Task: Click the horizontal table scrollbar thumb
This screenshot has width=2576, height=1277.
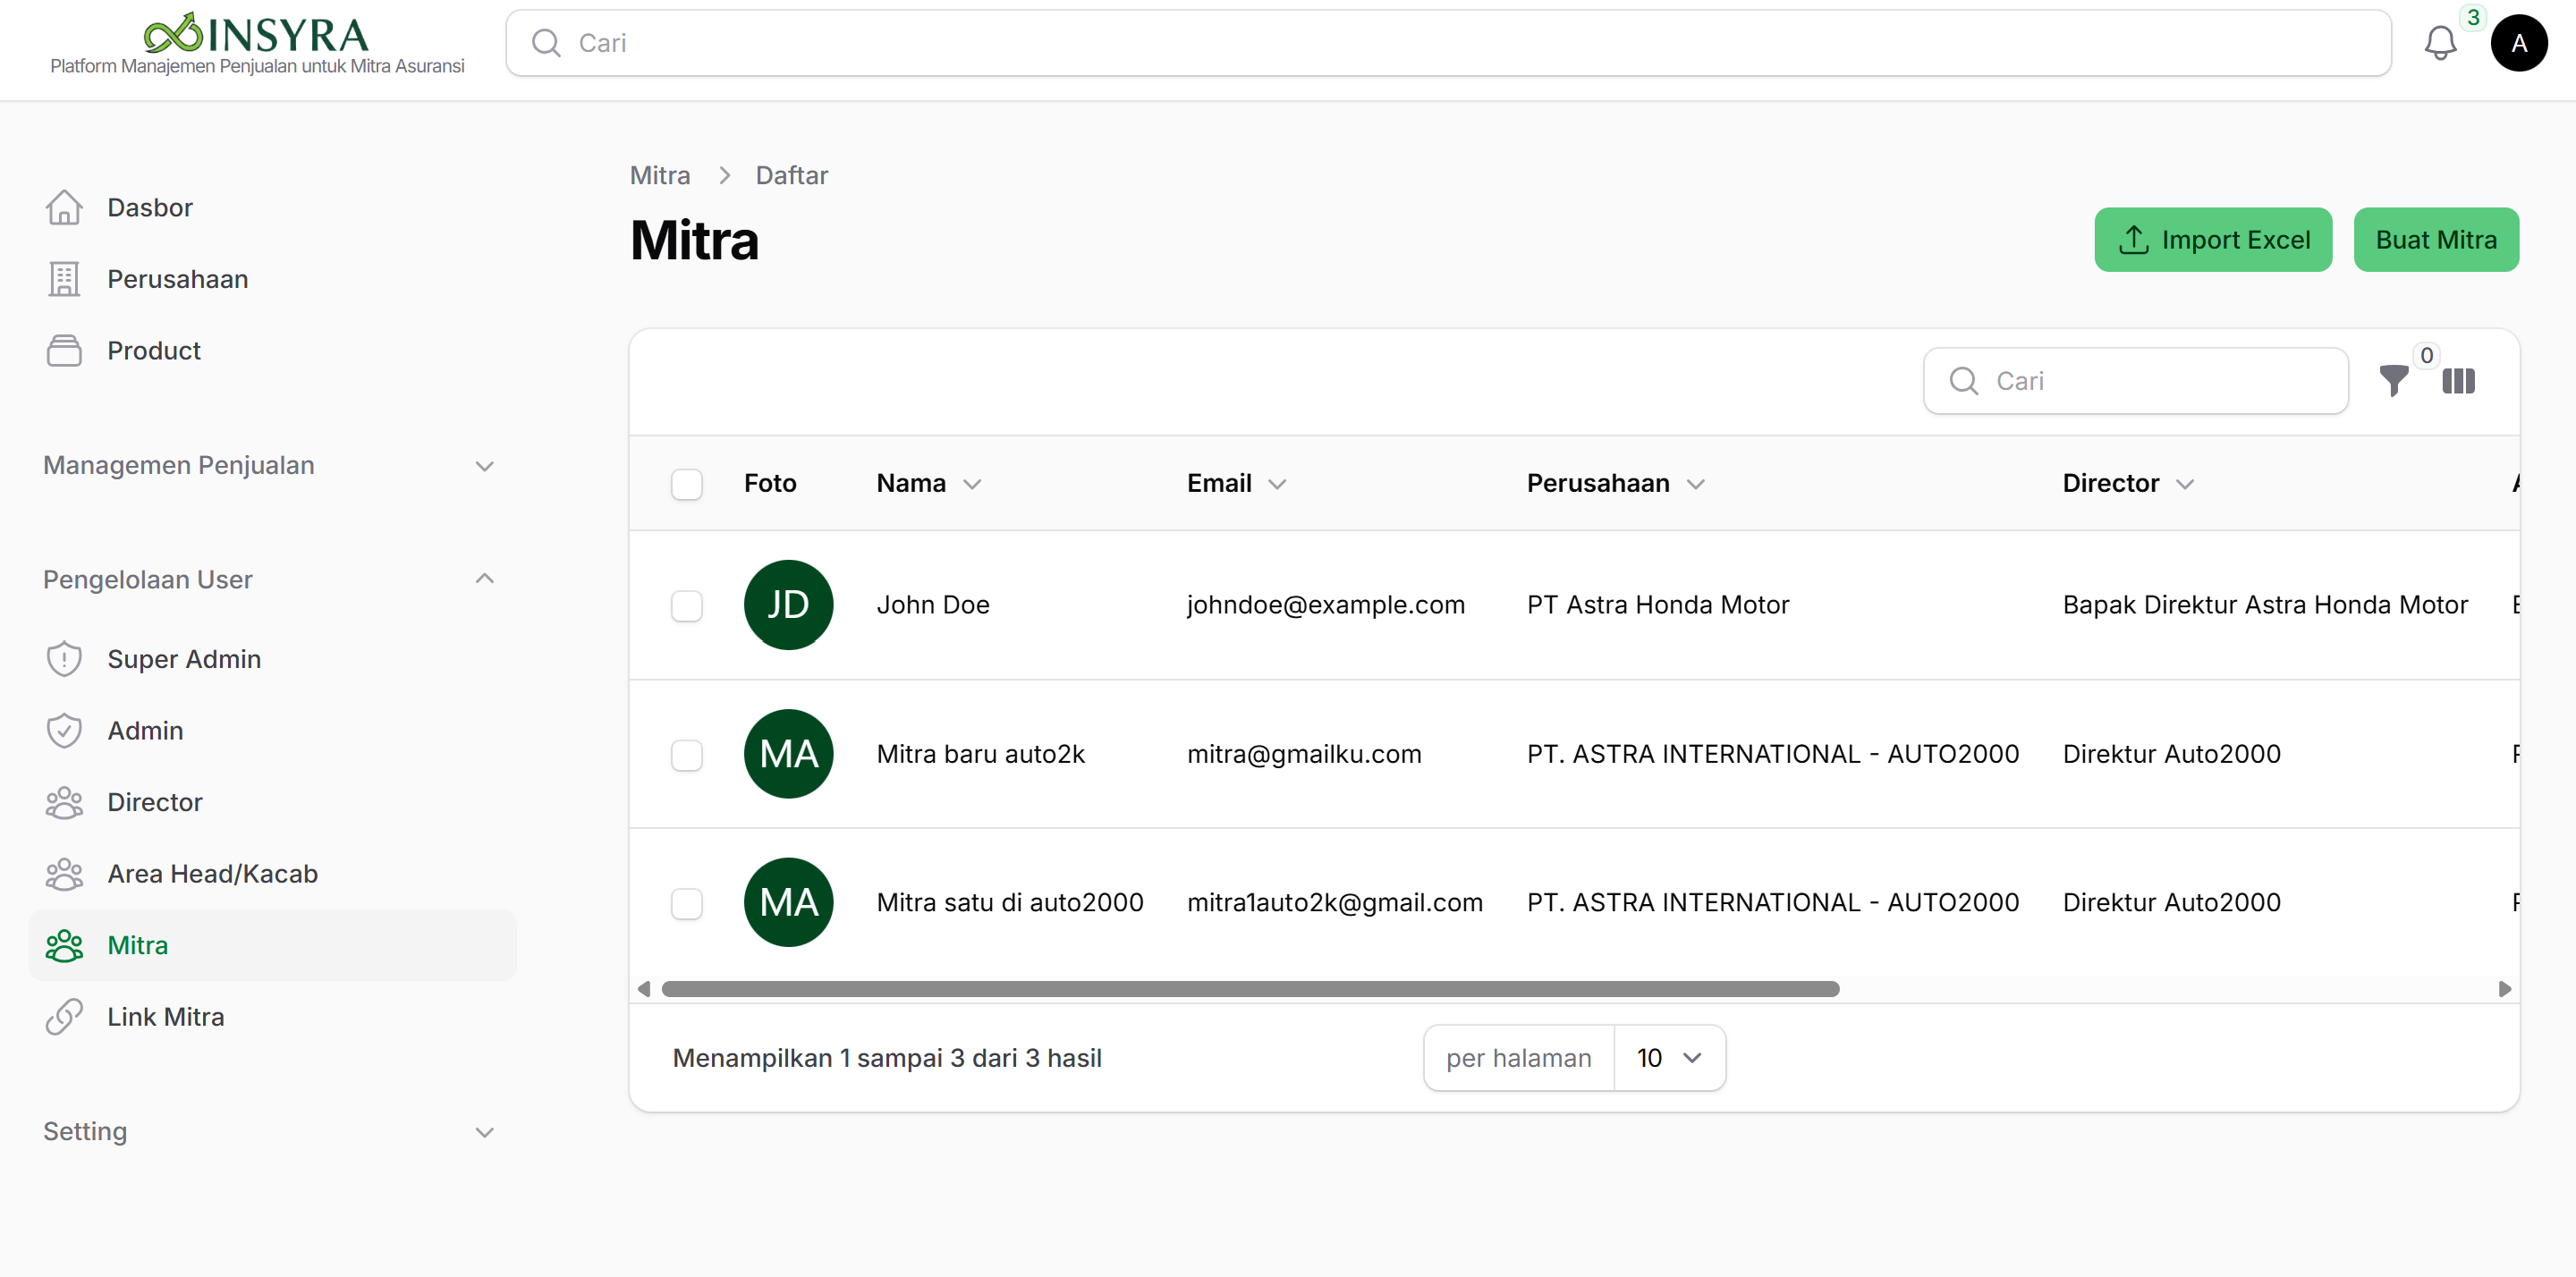Action: 1250,989
